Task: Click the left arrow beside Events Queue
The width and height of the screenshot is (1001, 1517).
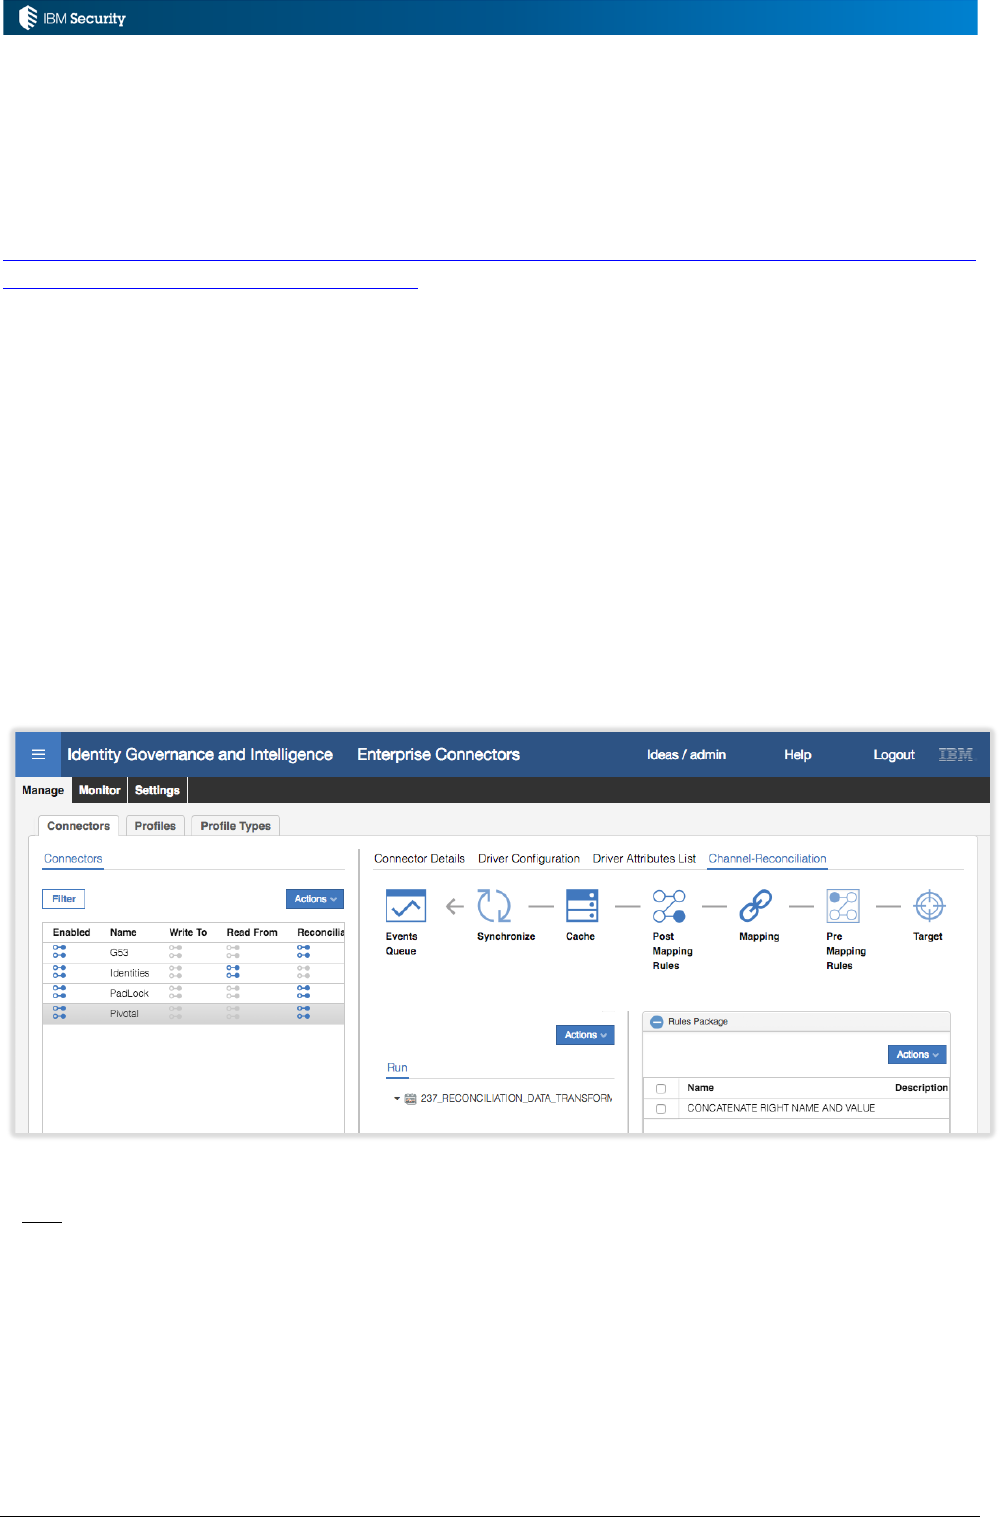Action: [455, 907]
